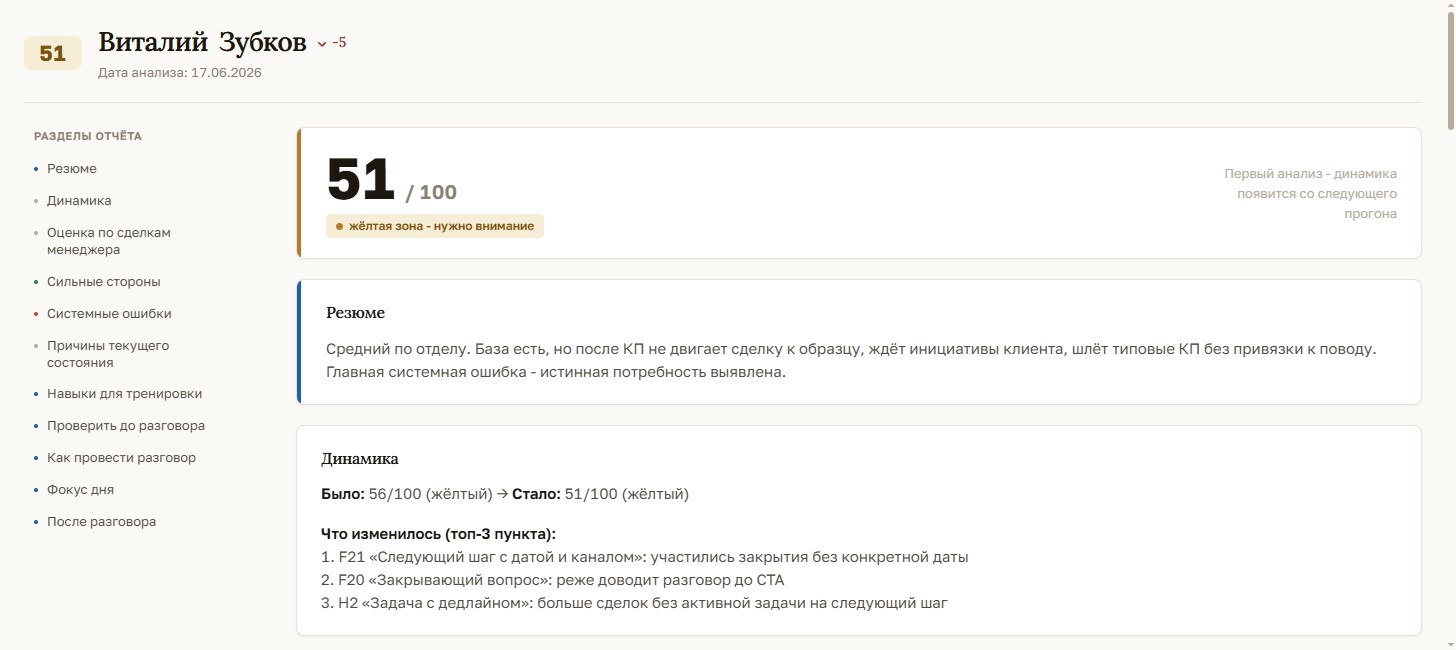Click the Было: 56/100 line
The width and height of the screenshot is (1456, 650).
505,494
